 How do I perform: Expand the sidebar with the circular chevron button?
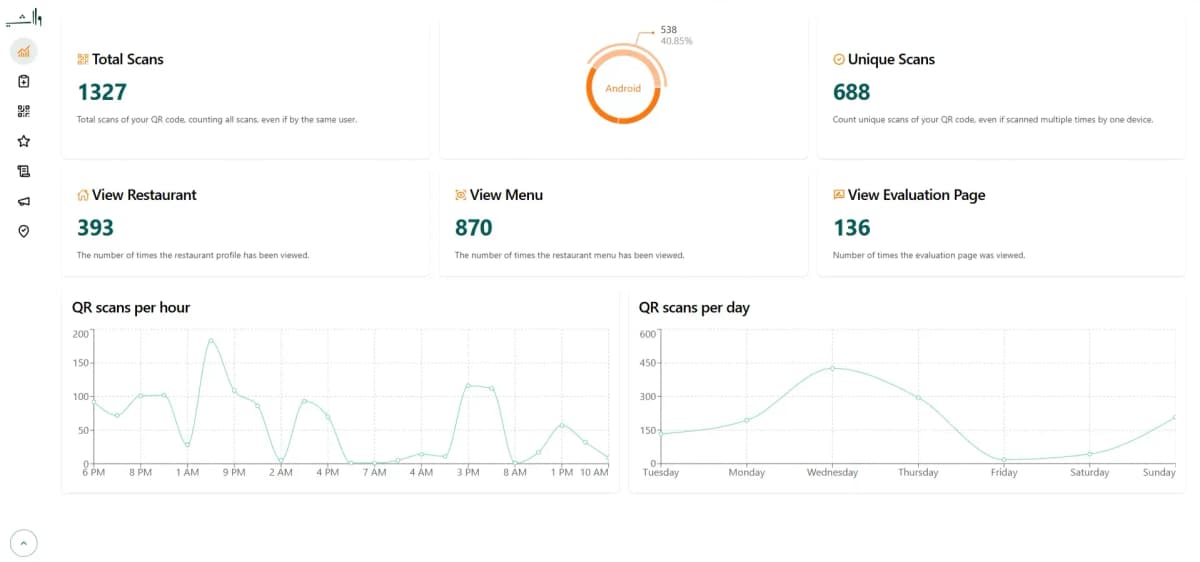point(24,543)
